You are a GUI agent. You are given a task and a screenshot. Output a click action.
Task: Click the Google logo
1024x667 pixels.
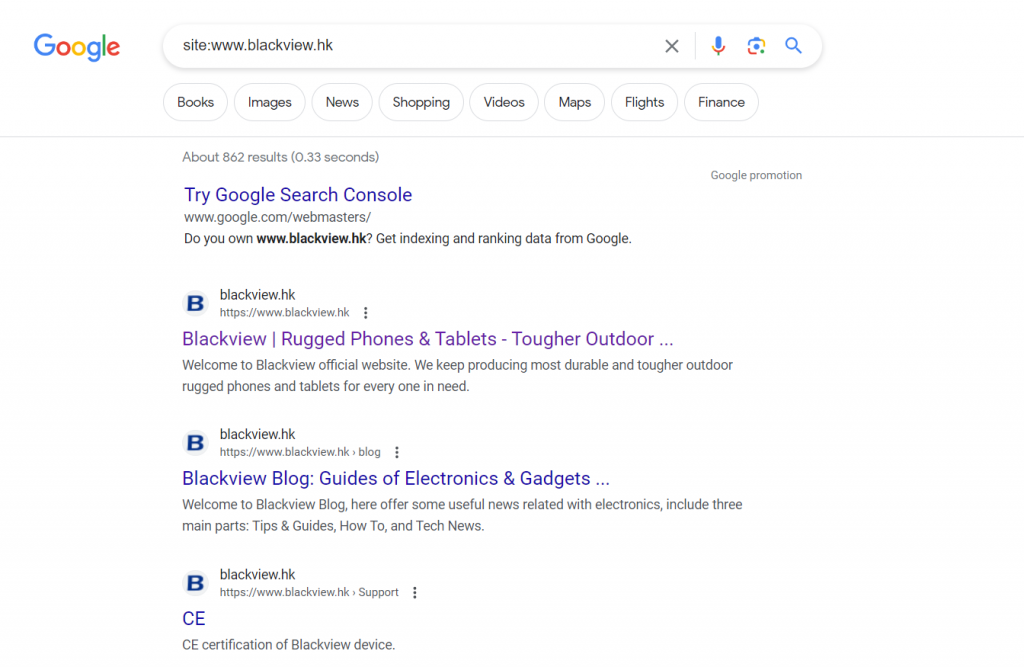pos(77,47)
